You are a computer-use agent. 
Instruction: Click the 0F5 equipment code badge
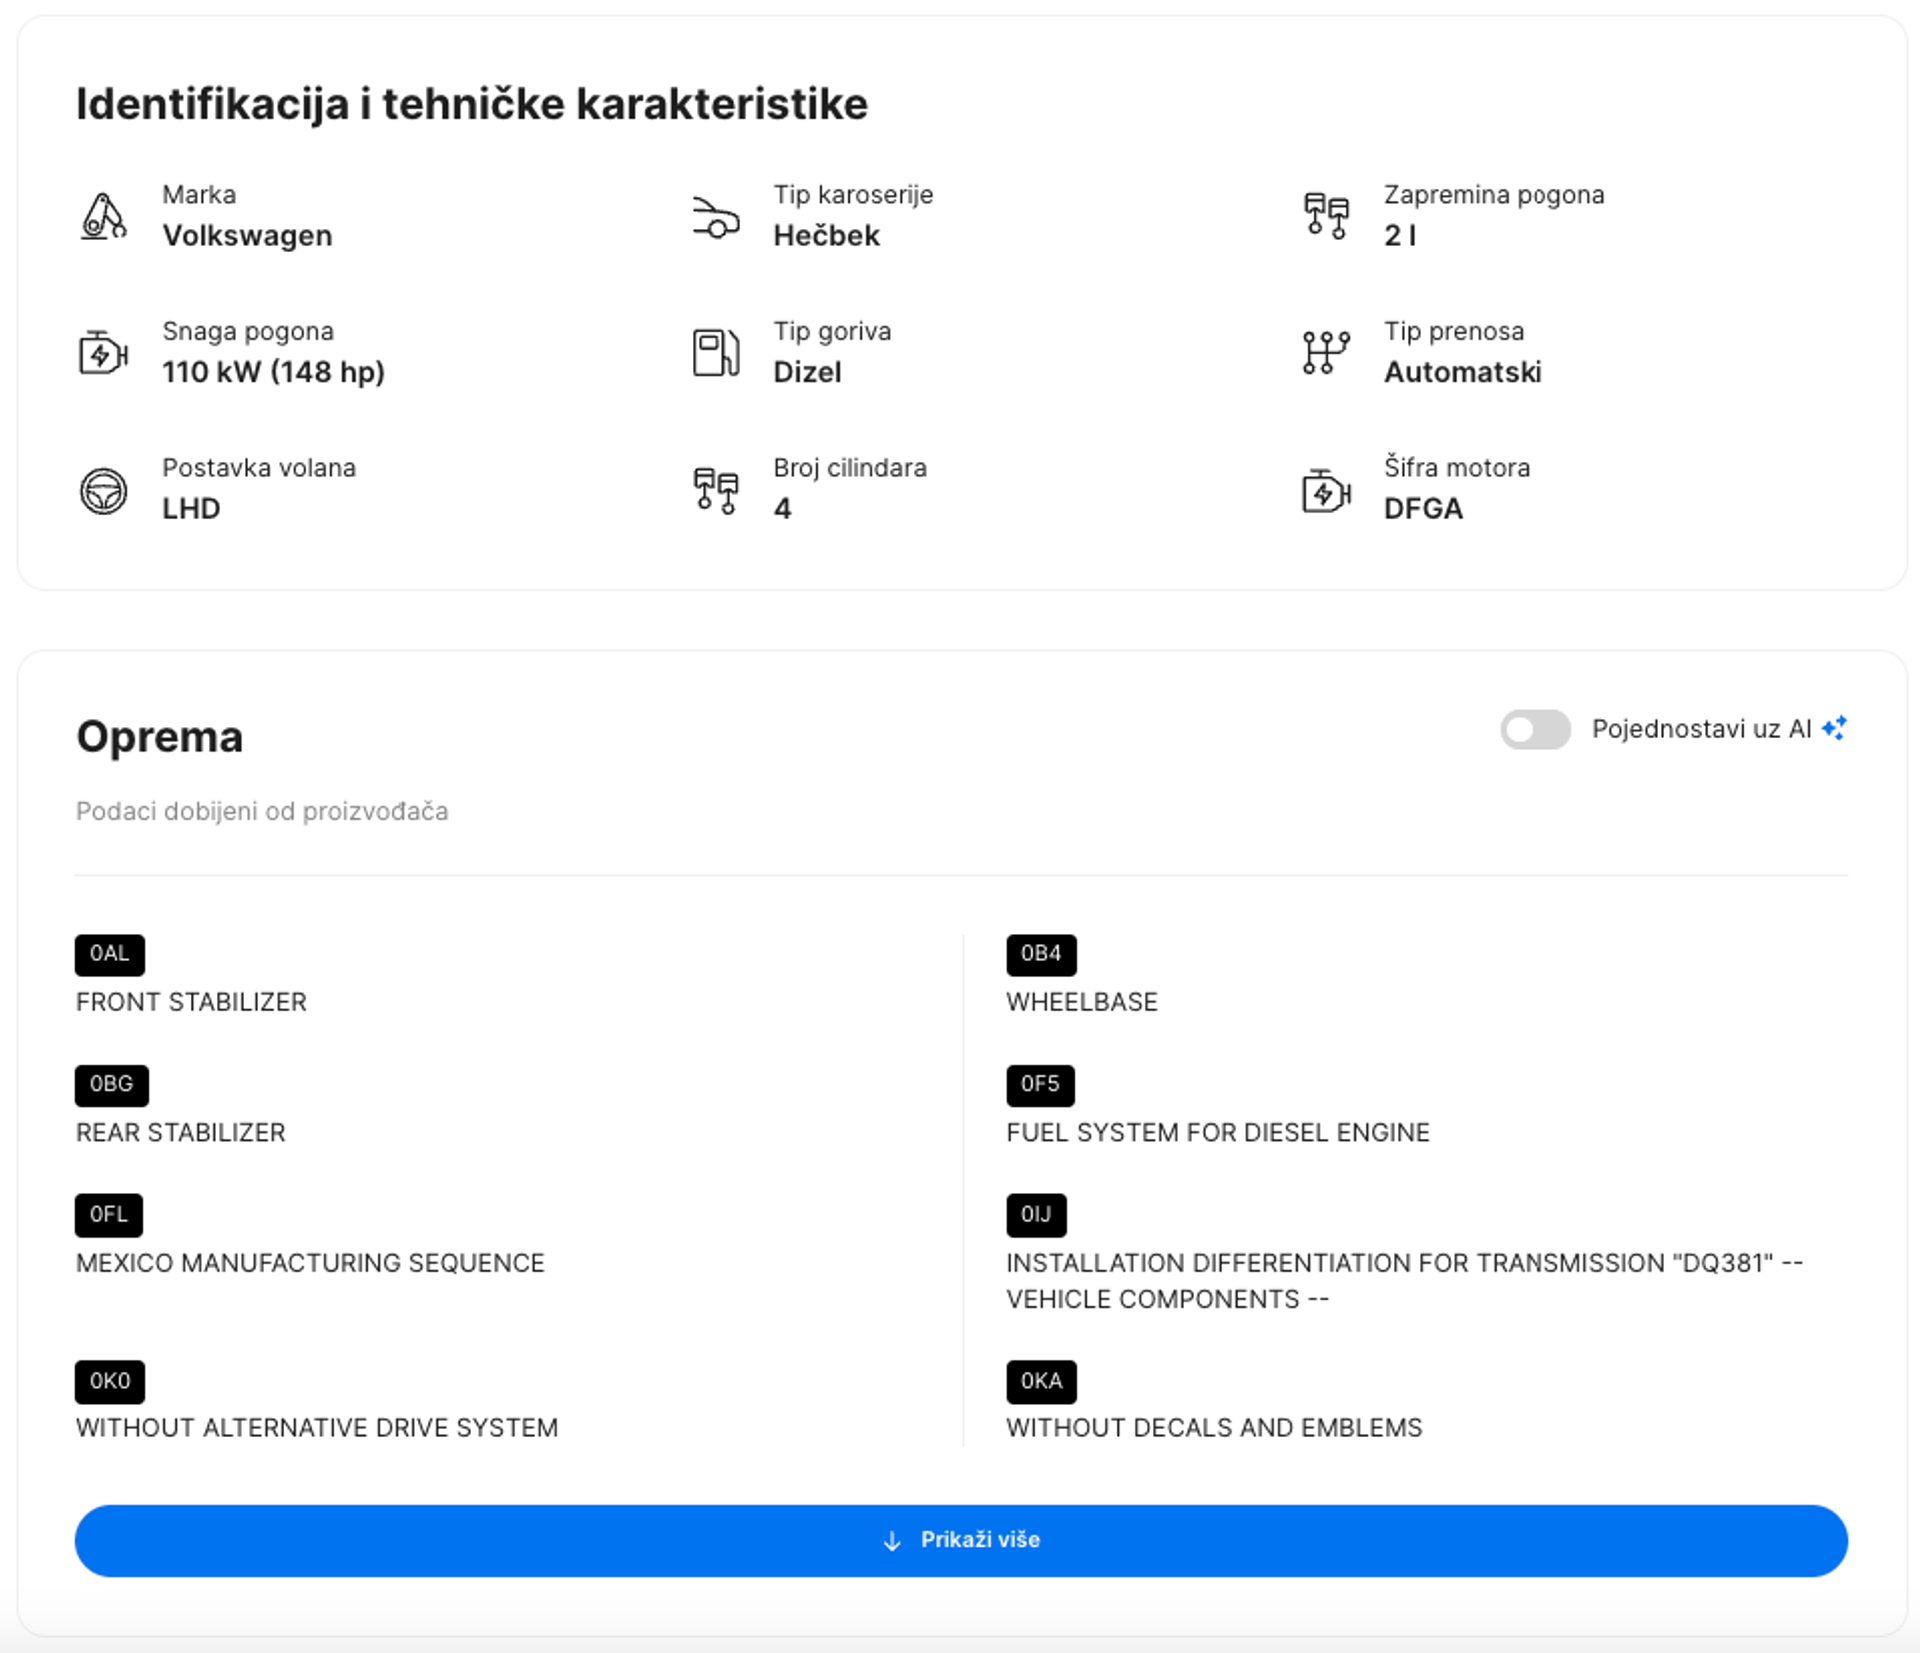(x=1040, y=1085)
